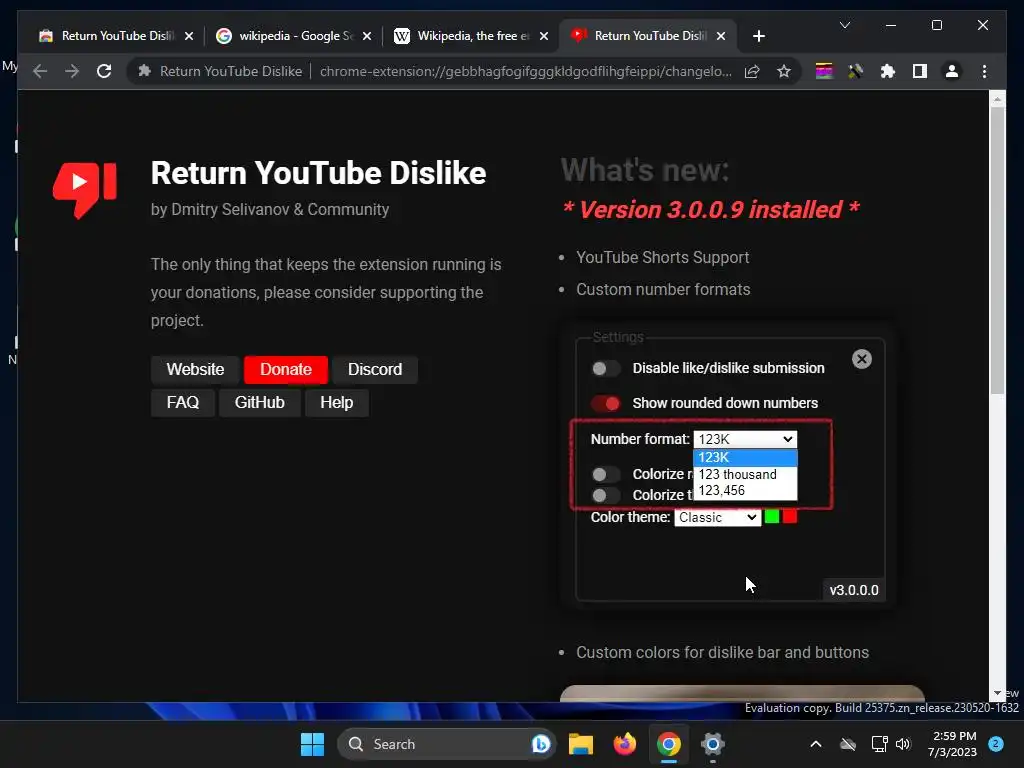
Task: Open the Website button
Action: coord(195,370)
